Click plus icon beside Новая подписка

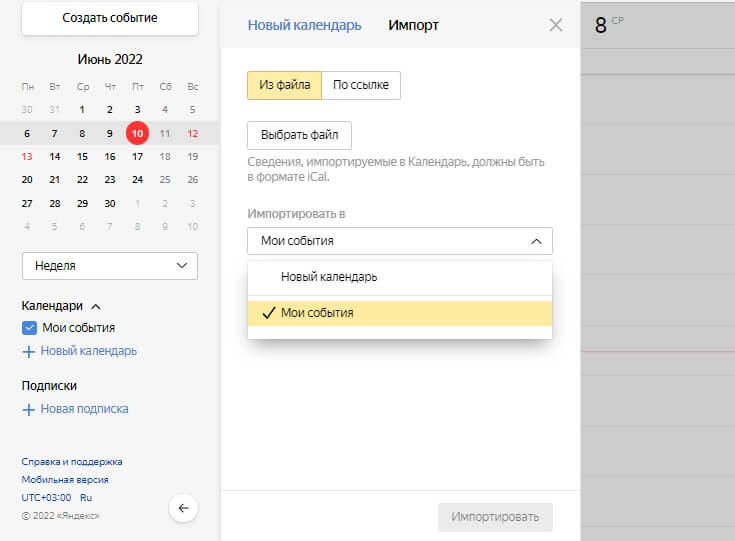(29, 409)
